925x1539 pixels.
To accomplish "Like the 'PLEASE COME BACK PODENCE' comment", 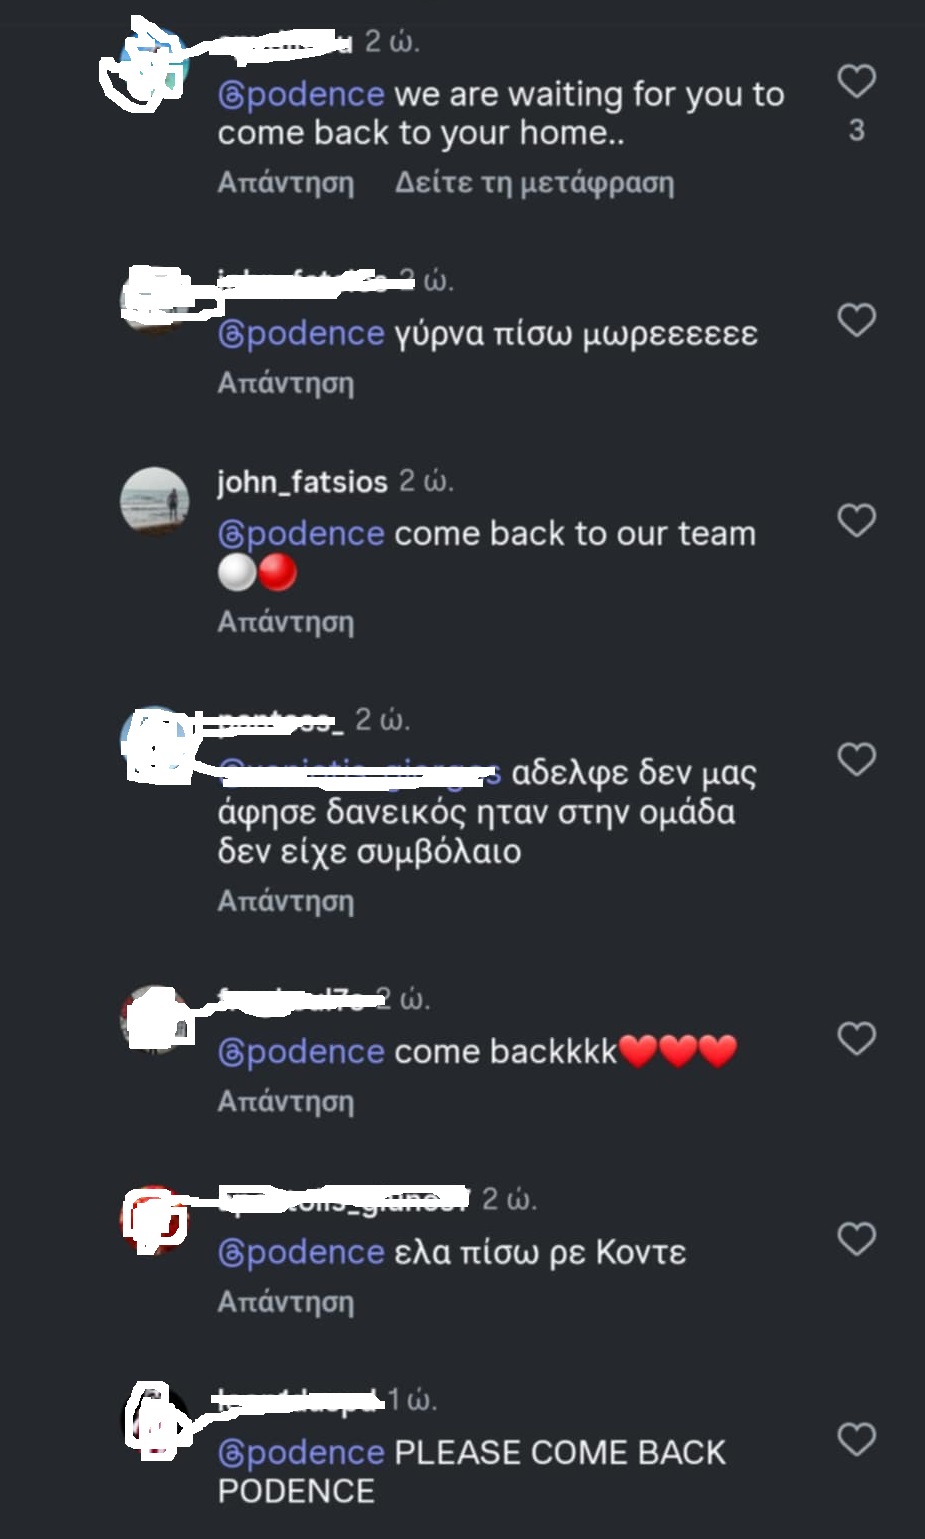I will coord(856,1440).
